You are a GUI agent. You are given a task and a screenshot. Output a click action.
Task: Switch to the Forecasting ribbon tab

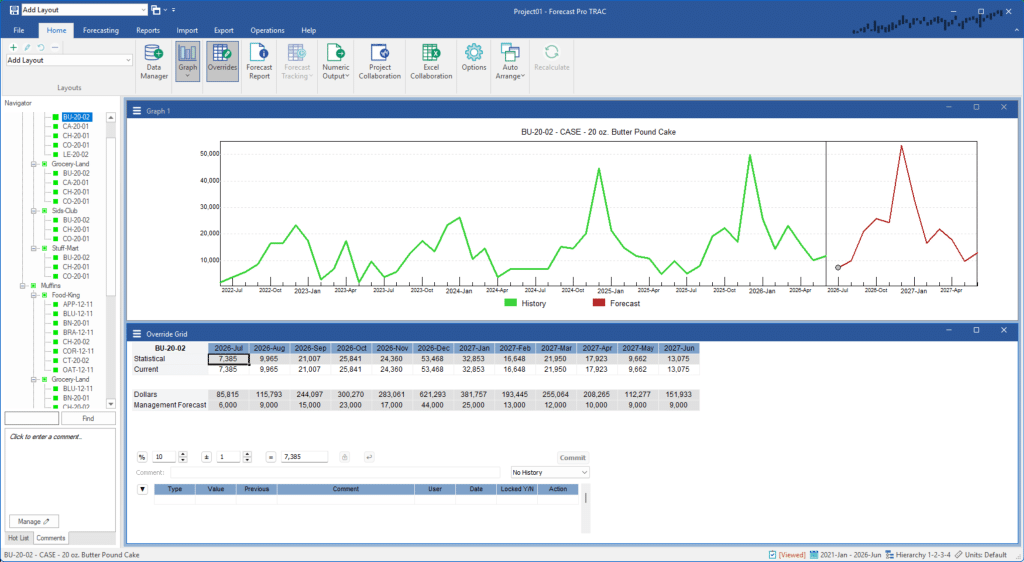click(100, 31)
